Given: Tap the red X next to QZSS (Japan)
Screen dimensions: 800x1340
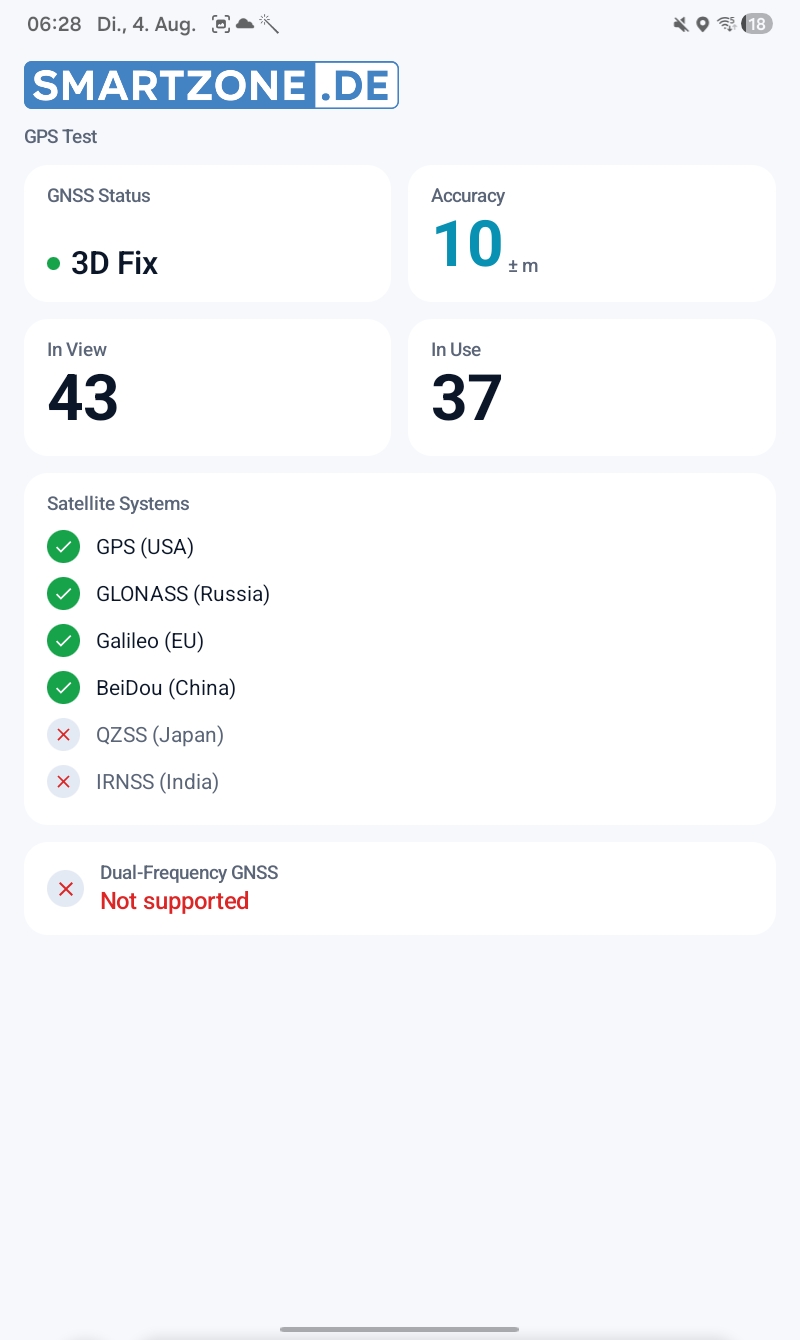Looking at the screenshot, I should tap(63, 735).
